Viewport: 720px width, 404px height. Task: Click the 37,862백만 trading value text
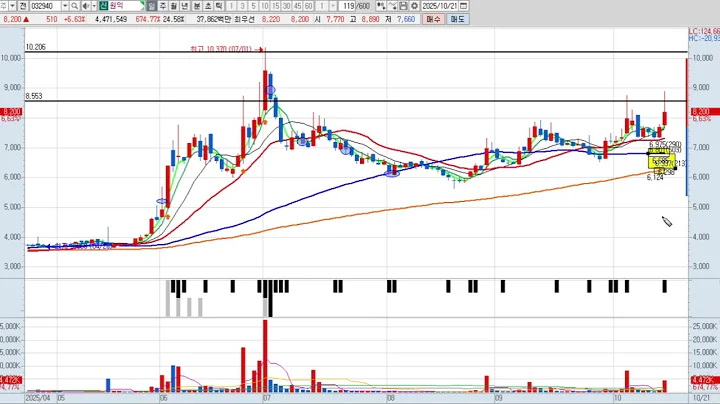pos(215,19)
